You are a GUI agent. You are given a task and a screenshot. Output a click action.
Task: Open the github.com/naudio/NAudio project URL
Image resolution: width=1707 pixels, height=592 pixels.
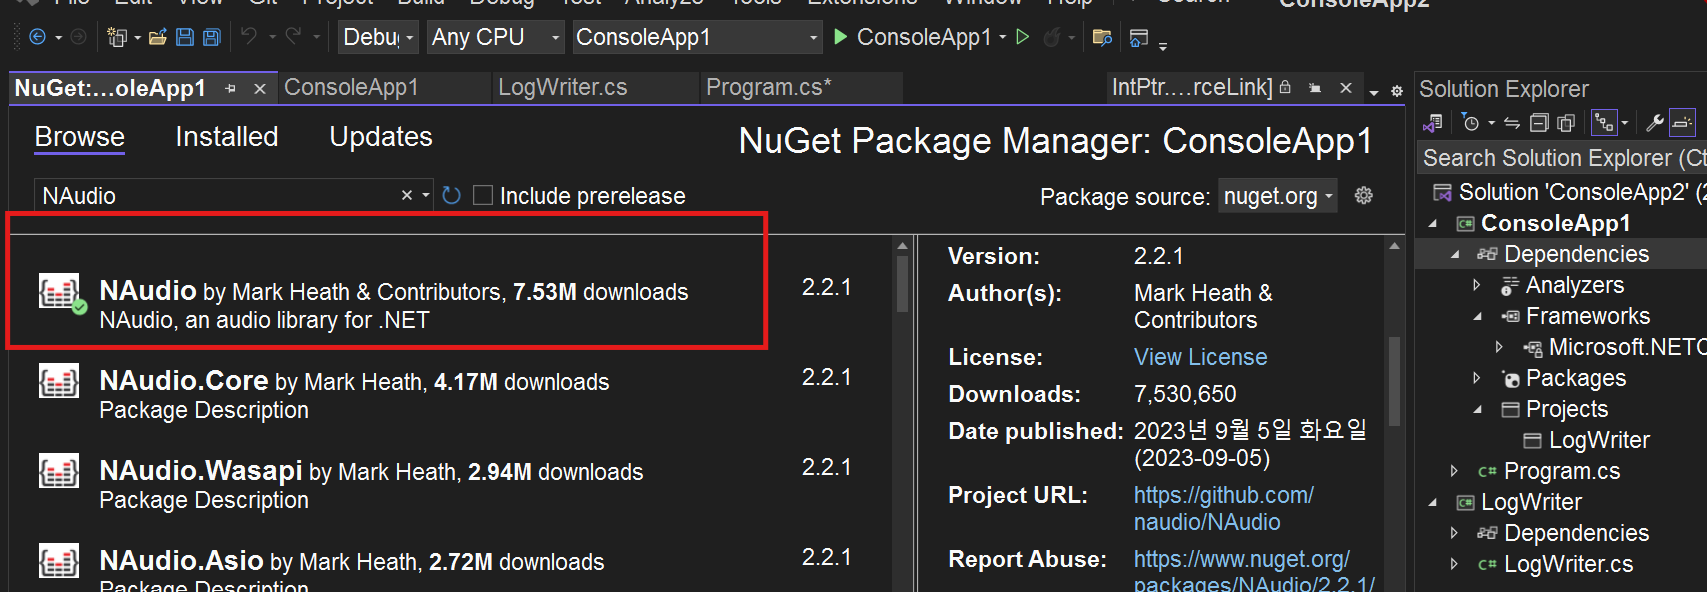tap(1223, 508)
